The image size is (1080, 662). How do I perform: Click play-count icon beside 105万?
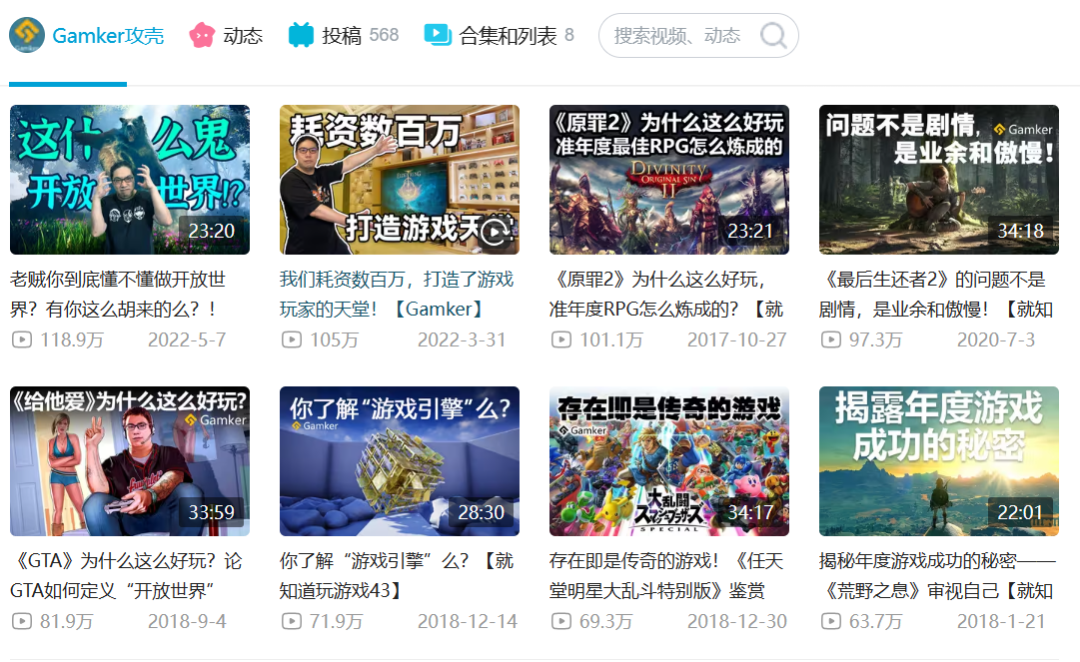(x=292, y=340)
